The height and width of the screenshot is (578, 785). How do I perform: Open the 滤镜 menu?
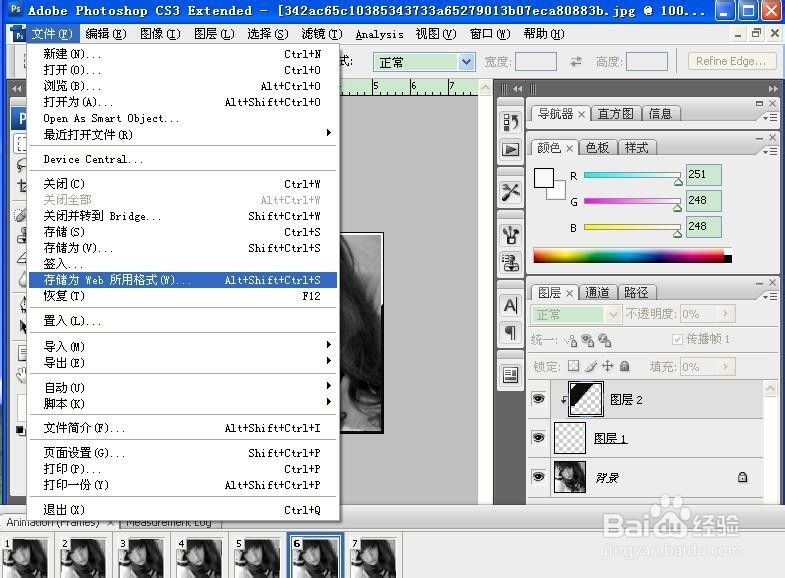tap(321, 34)
